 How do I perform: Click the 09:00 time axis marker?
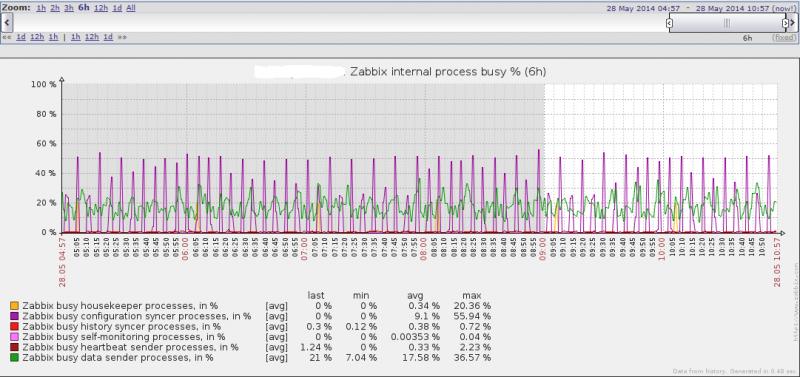543,248
